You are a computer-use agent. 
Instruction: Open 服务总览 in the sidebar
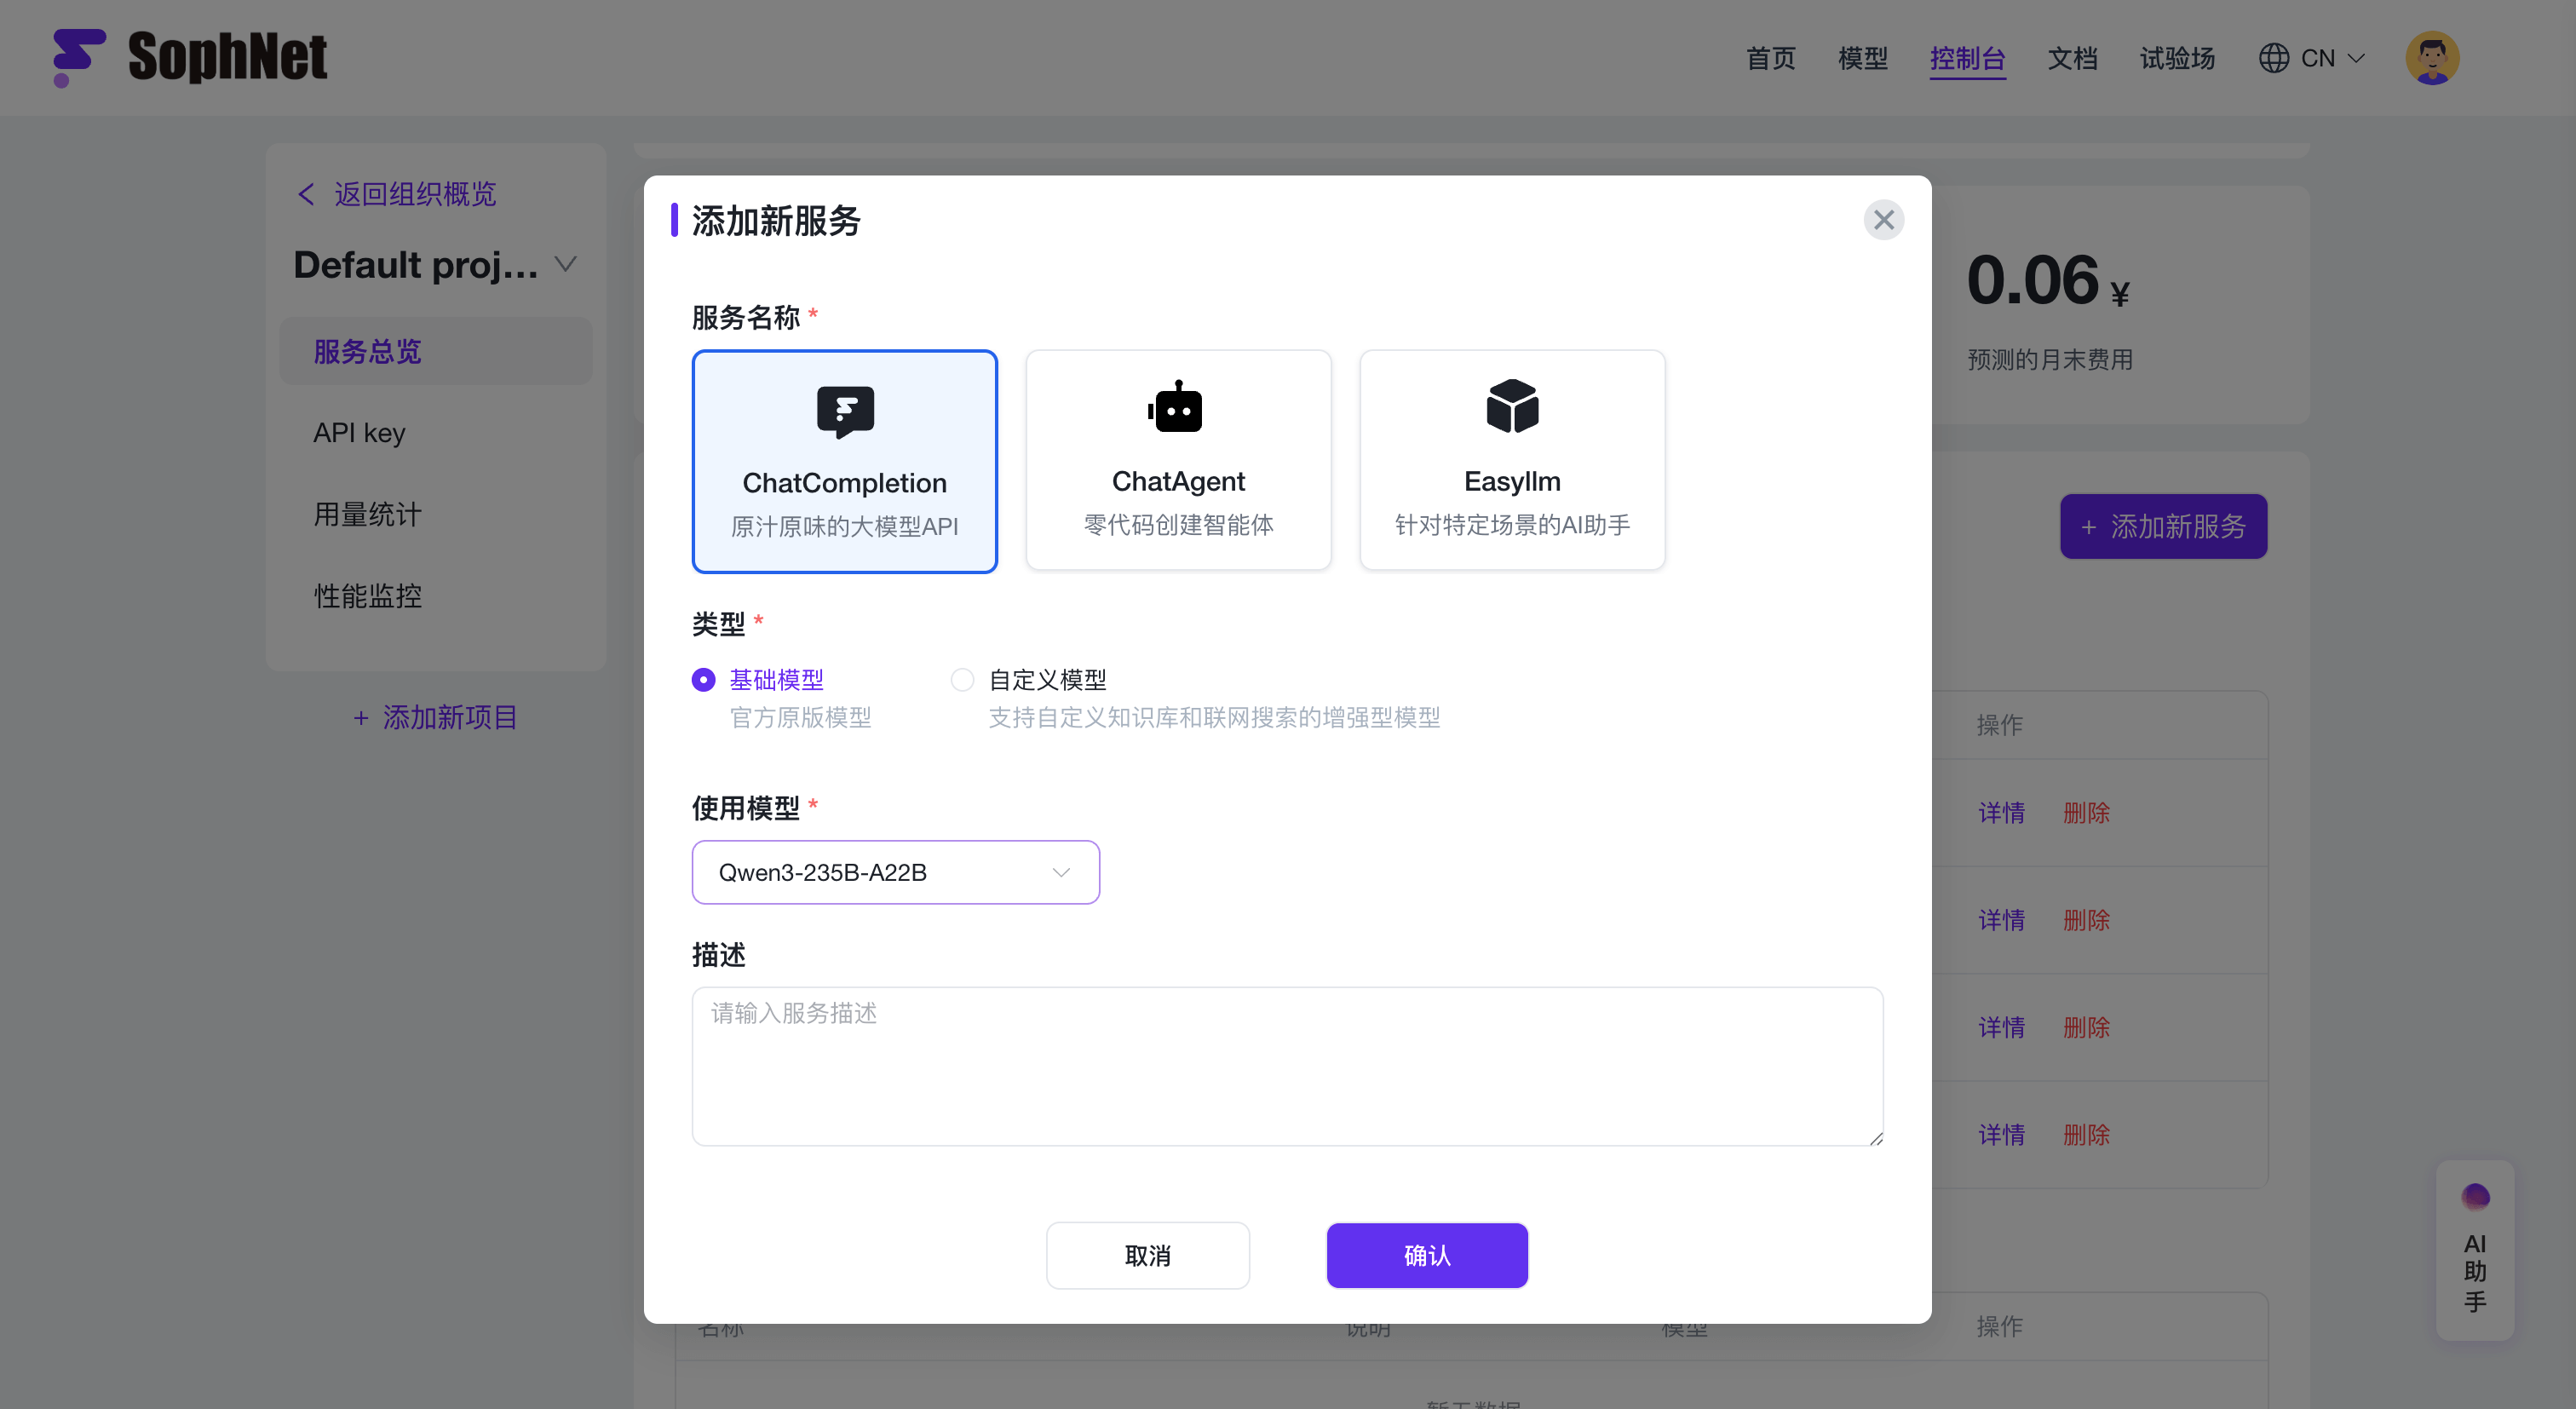tap(435, 351)
